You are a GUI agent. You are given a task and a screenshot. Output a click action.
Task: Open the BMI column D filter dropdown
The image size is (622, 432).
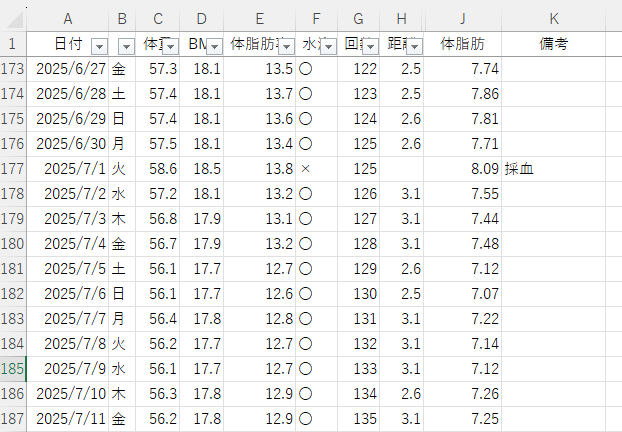click(x=215, y=47)
